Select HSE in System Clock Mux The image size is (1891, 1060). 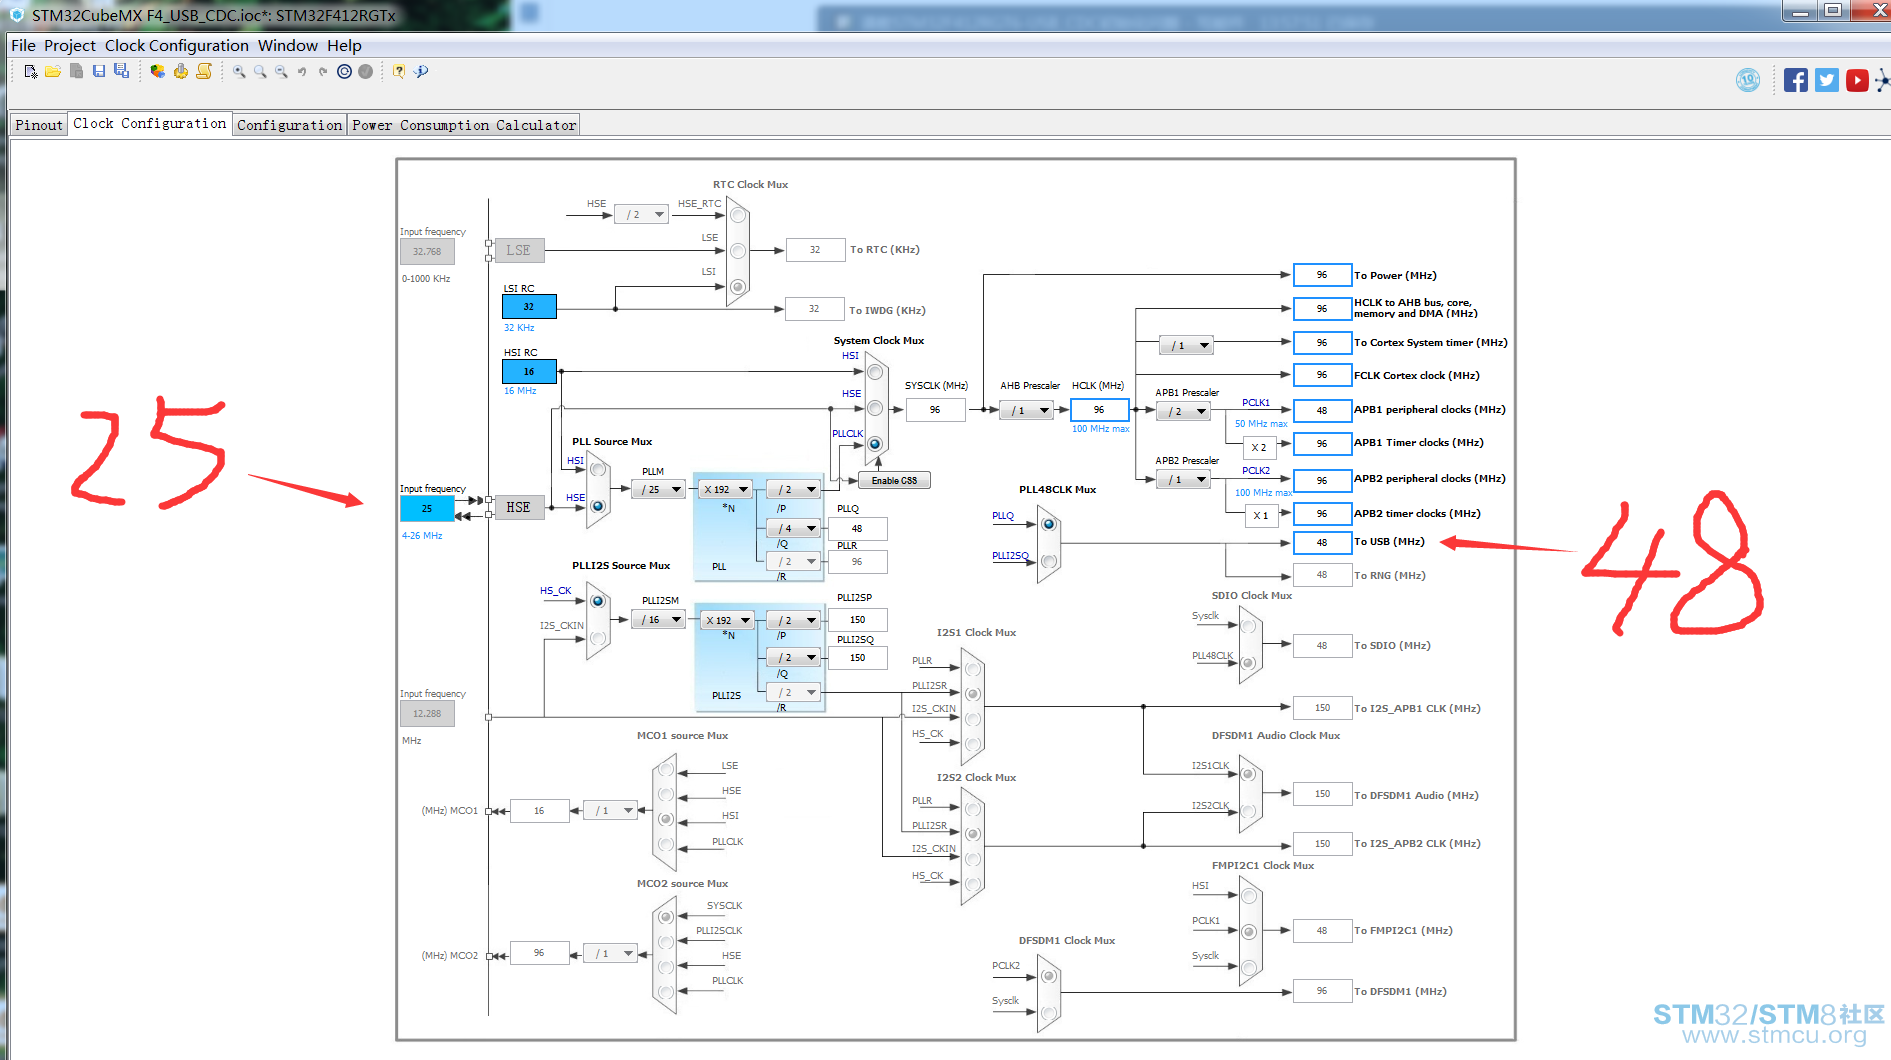875,408
